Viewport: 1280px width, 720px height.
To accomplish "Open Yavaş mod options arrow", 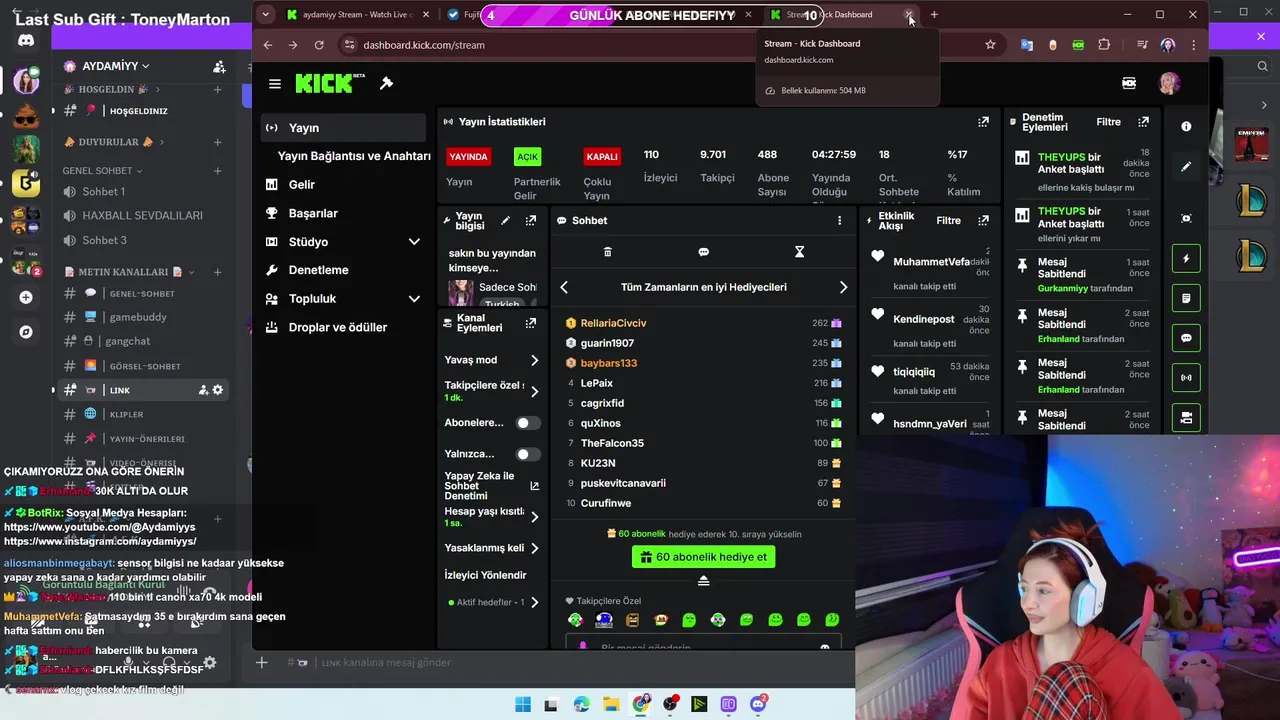I will [534, 360].
